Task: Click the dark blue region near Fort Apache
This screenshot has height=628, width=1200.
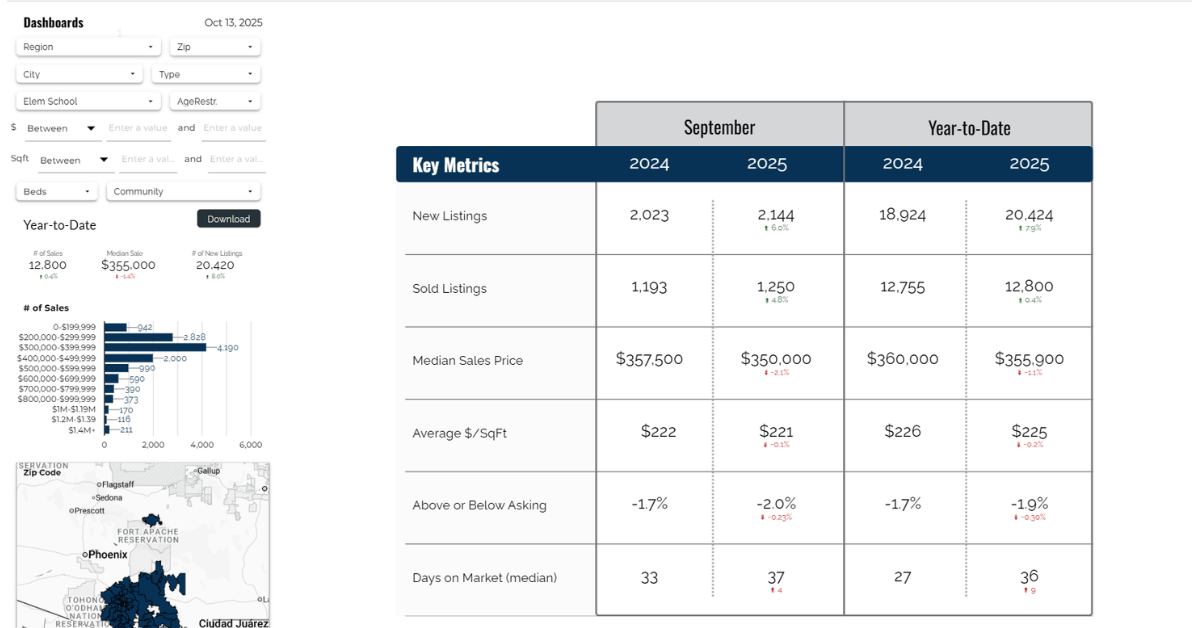Action: tap(152, 519)
